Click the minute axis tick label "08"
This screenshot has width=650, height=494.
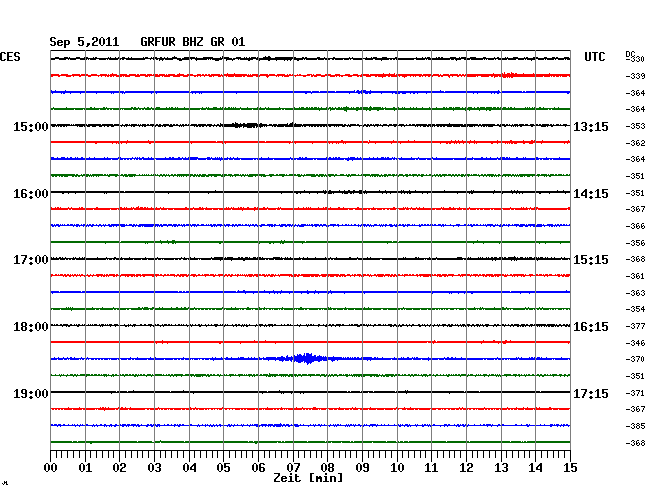pyautogui.click(x=327, y=467)
